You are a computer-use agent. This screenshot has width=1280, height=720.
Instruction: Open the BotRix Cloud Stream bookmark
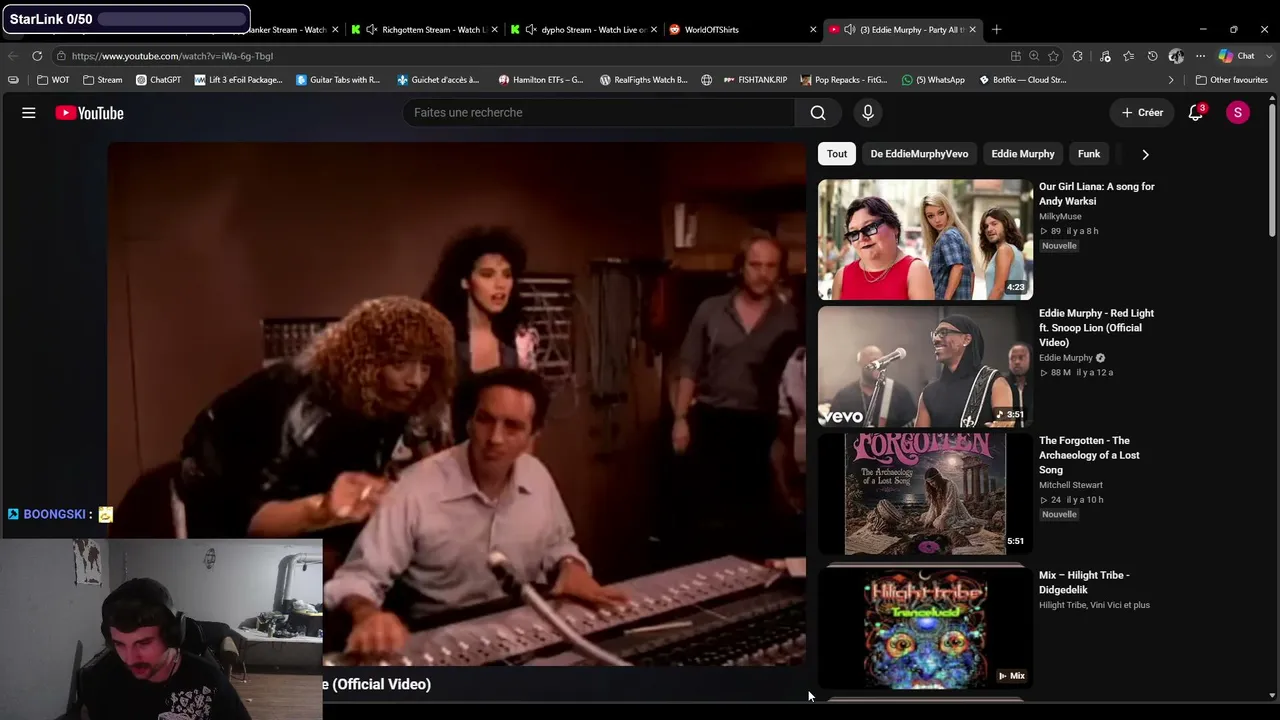[x=1023, y=80]
